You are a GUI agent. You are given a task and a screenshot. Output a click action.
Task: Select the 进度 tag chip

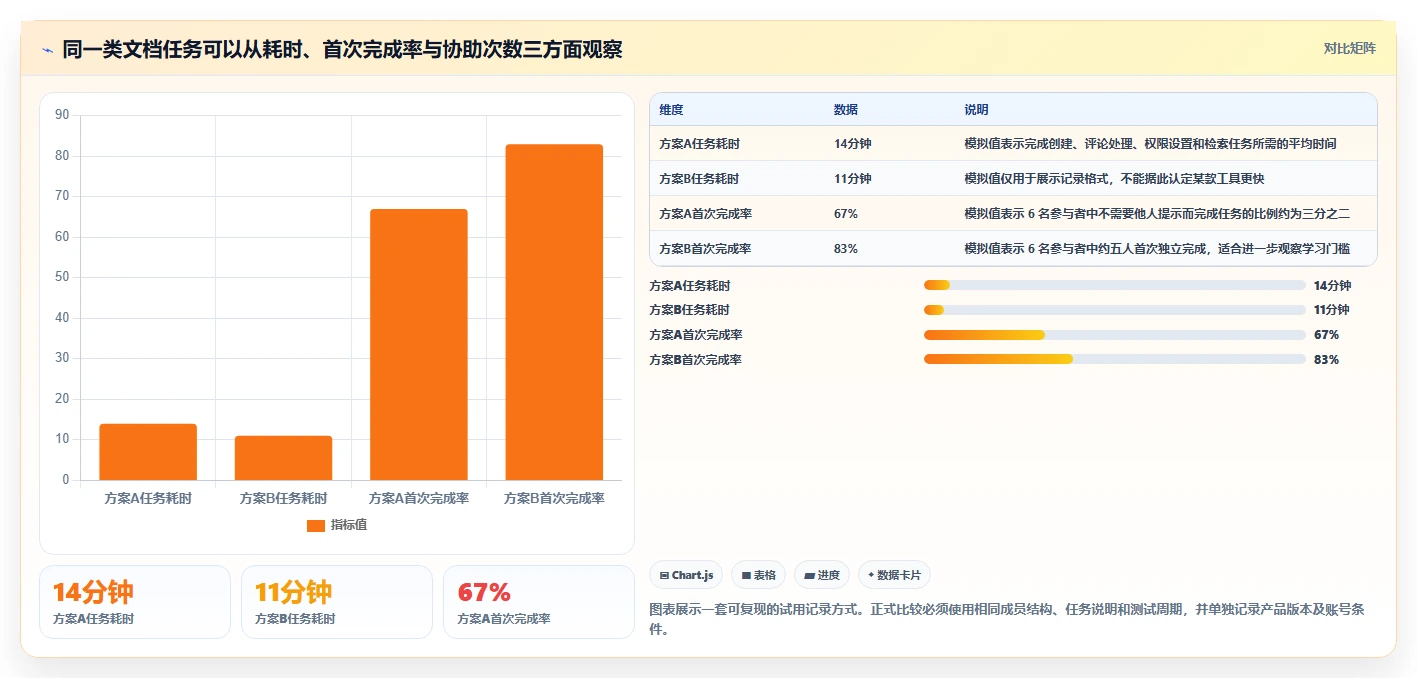coord(822,575)
